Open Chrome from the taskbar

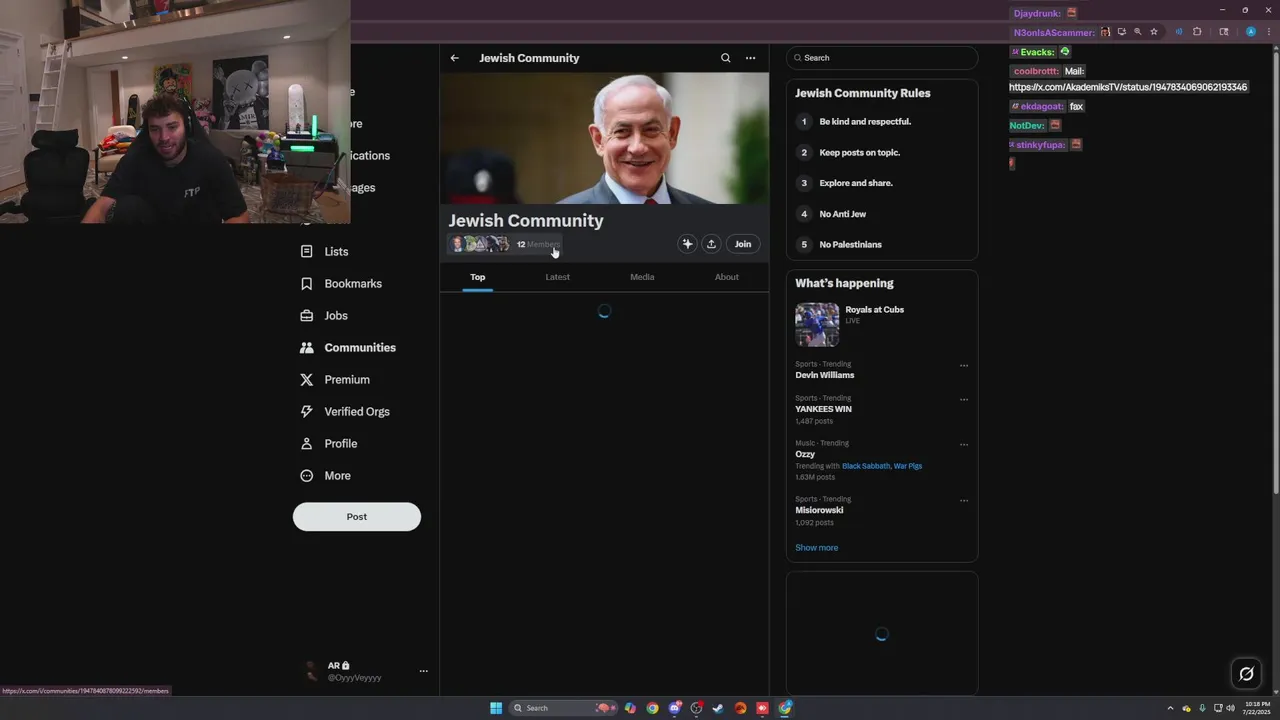click(x=652, y=708)
